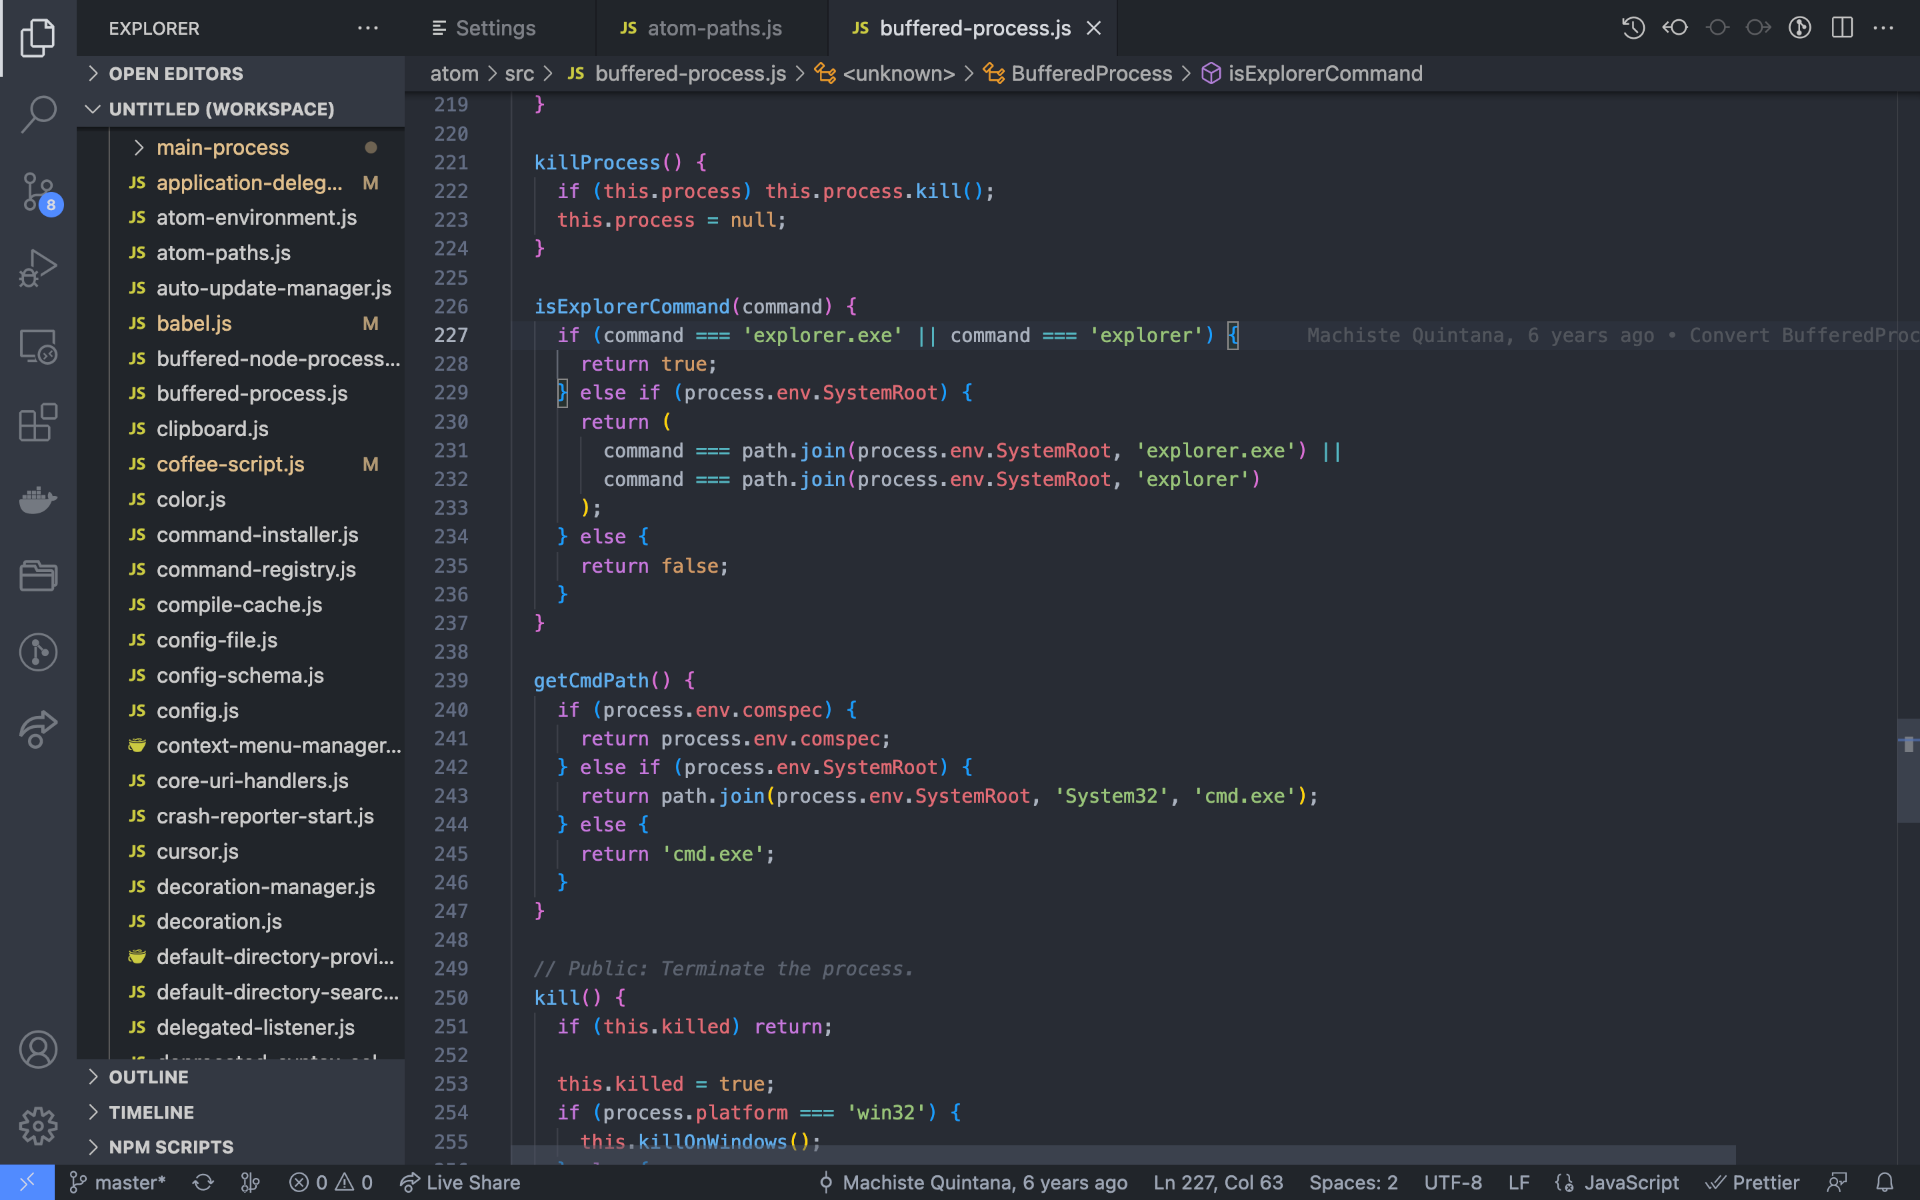Click the master* branch indicator
1920x1200 pixels.
[118, 1182]
